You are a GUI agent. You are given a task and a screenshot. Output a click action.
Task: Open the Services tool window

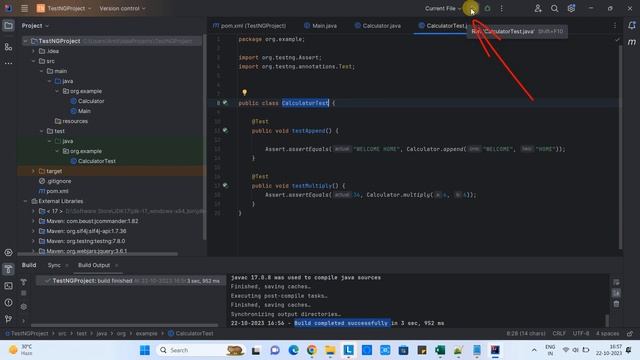8,253
